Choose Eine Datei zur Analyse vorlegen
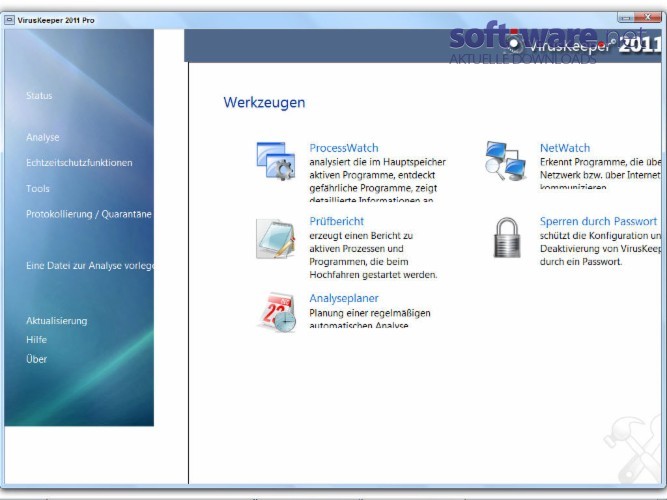 coord(90,266)
